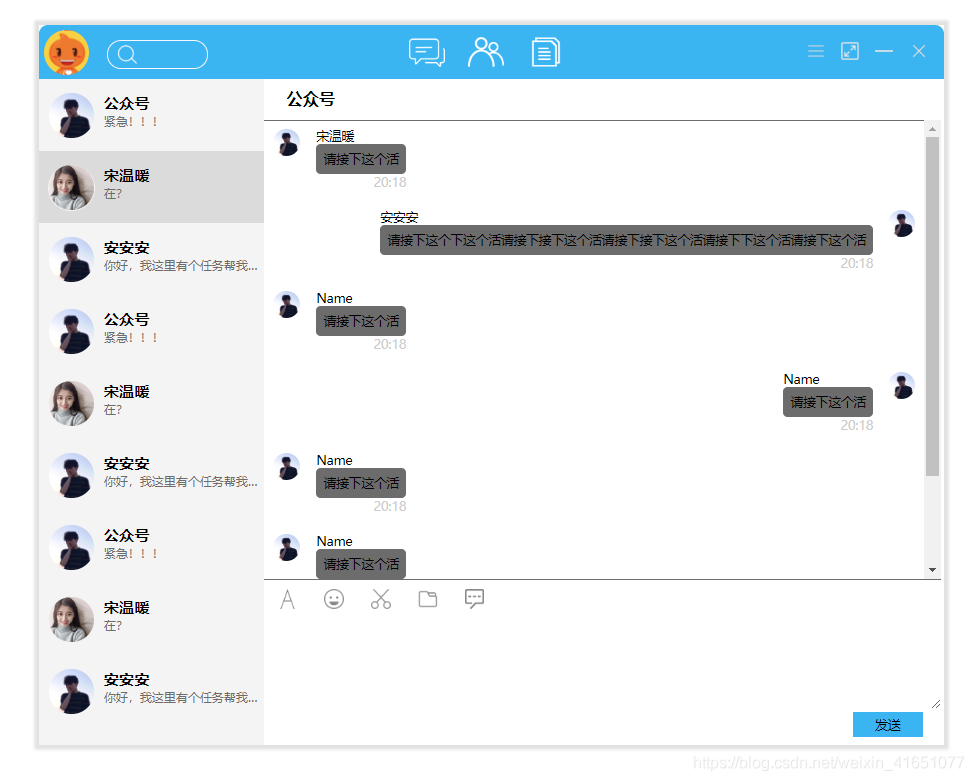
Task: Open the contacts tab icon
Action: [486, 52]
